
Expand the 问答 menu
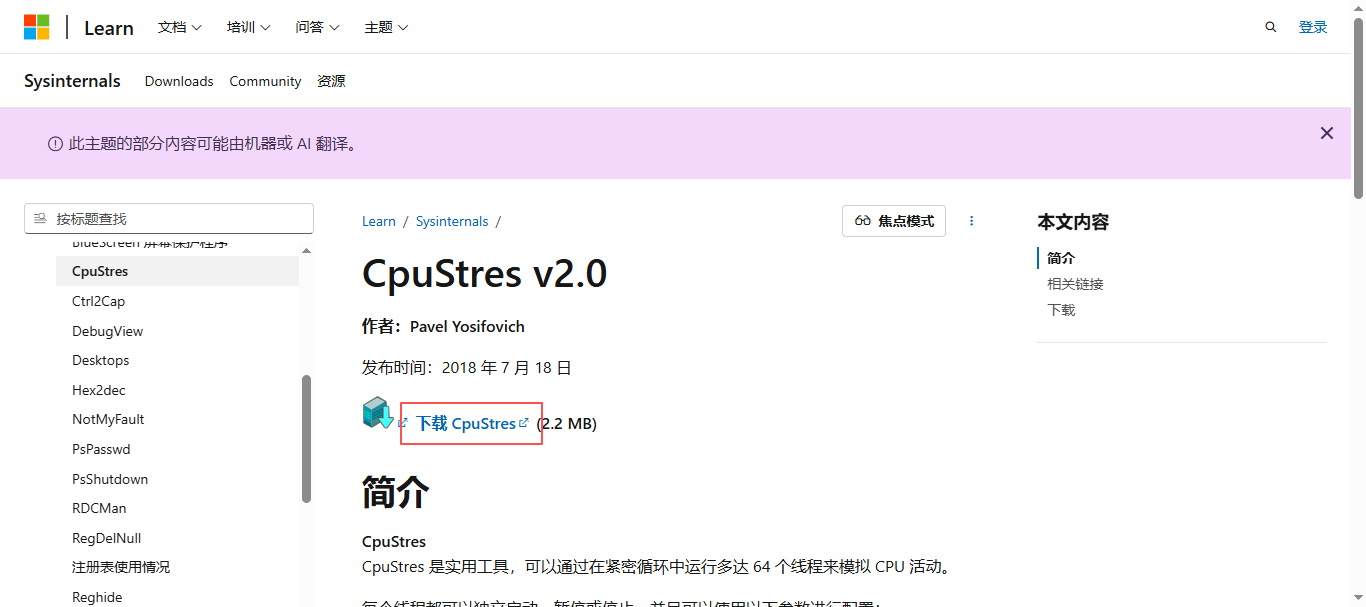pos(318,27)
